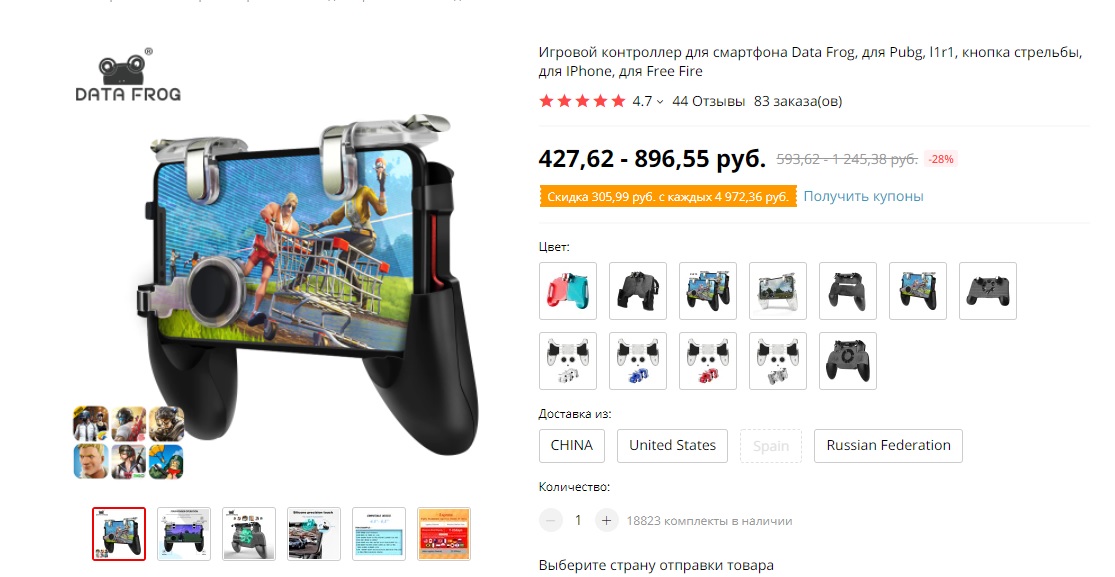Open the last colorful shipping info thumbnail
Viewport: 1115px width, 577px height.
(444, 534)
